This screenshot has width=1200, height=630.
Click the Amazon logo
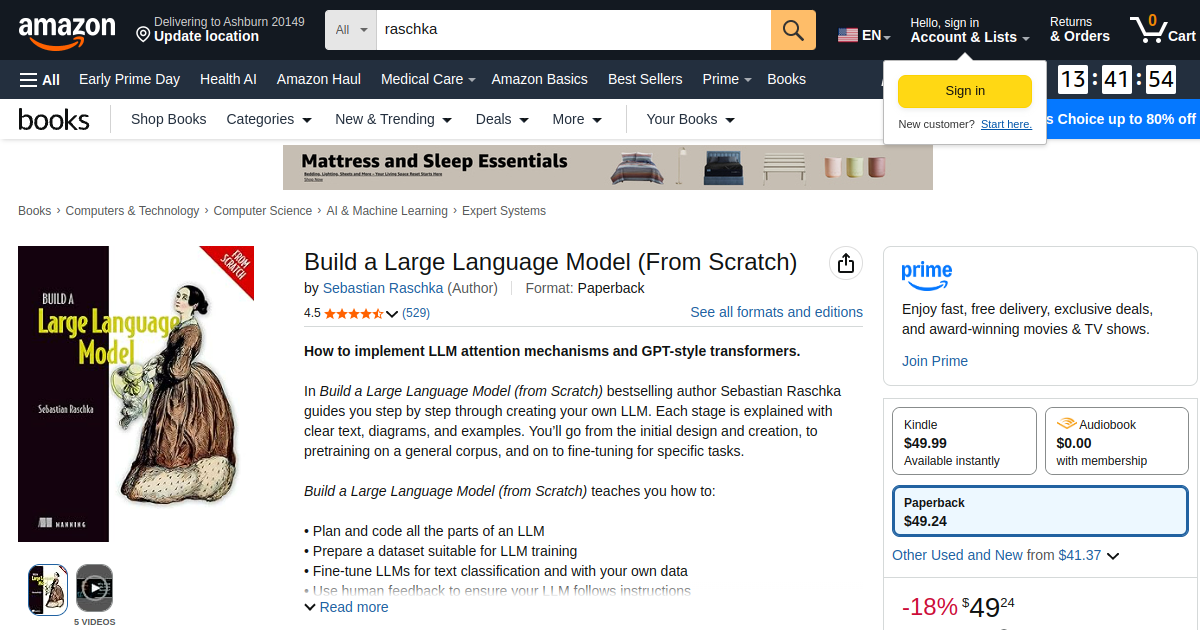tap(66, 31)
